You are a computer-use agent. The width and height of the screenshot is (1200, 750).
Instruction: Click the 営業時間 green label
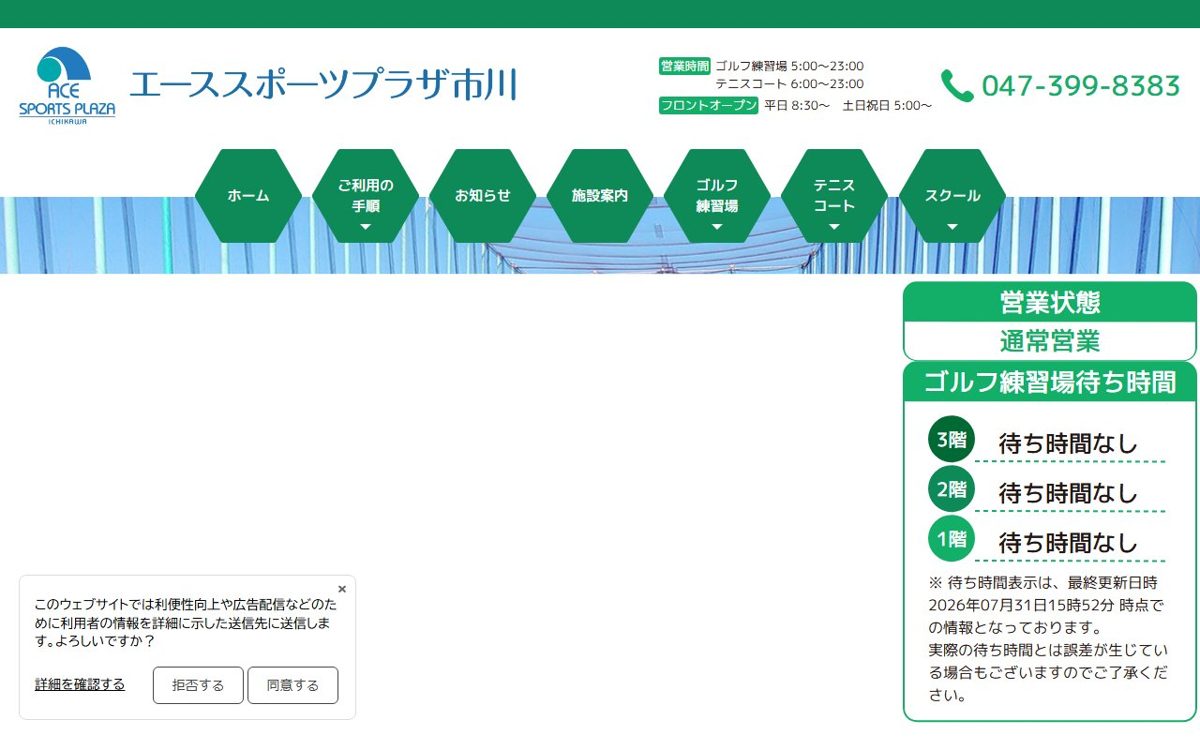[x=684, y=66]
